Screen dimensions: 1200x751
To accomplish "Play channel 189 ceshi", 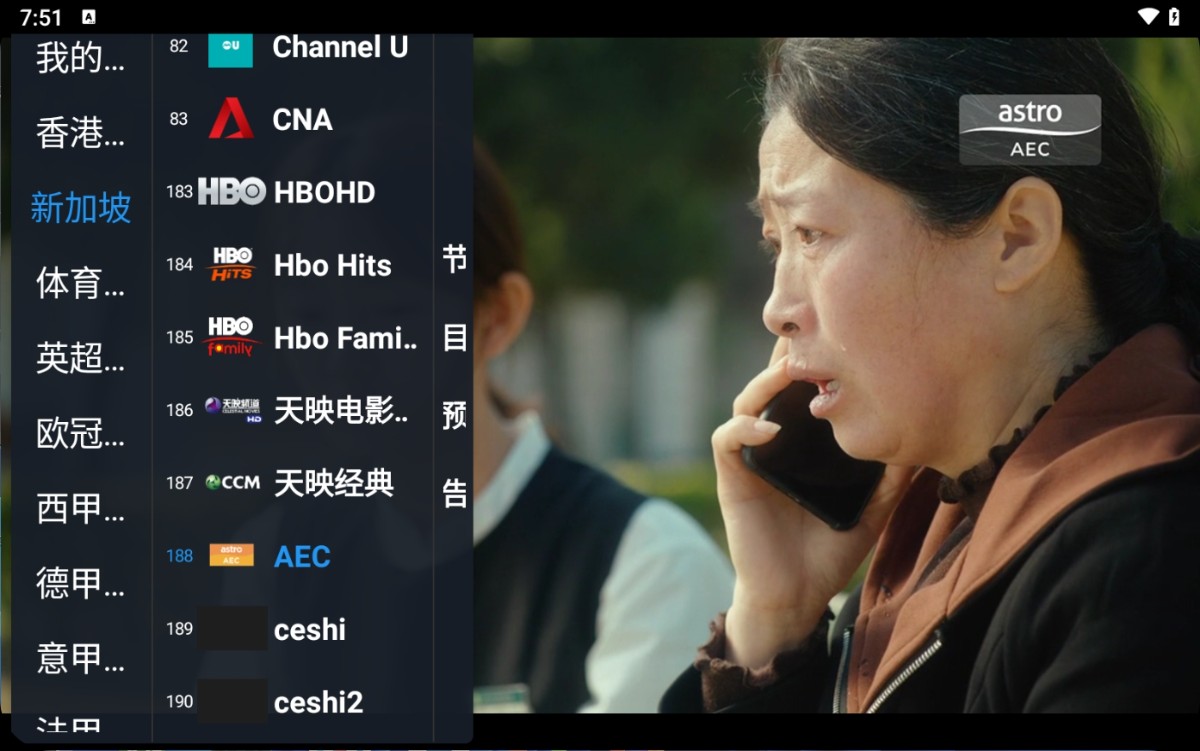I will tap(292, 629).
